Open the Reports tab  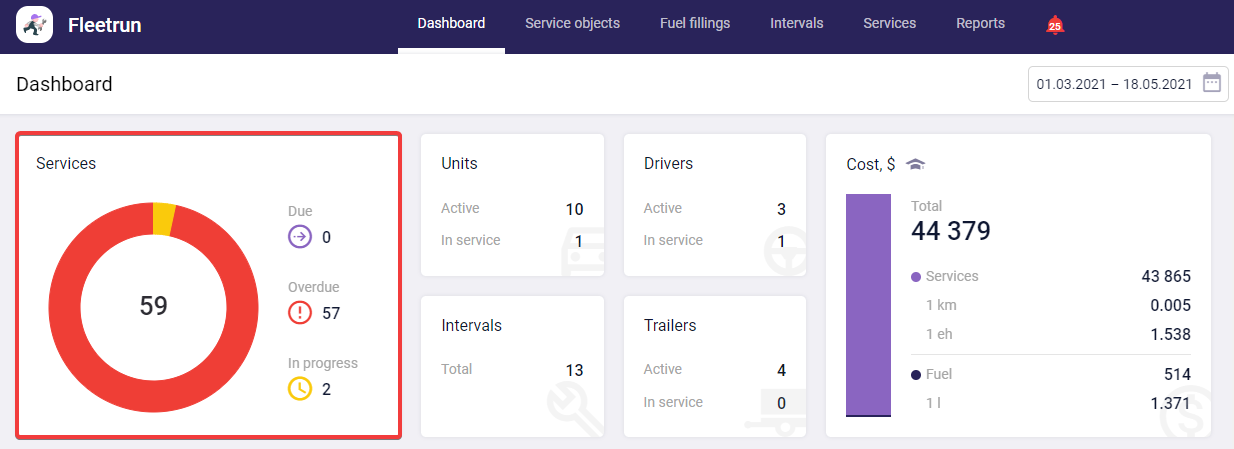pyautogui.click(x=980, y=23)
